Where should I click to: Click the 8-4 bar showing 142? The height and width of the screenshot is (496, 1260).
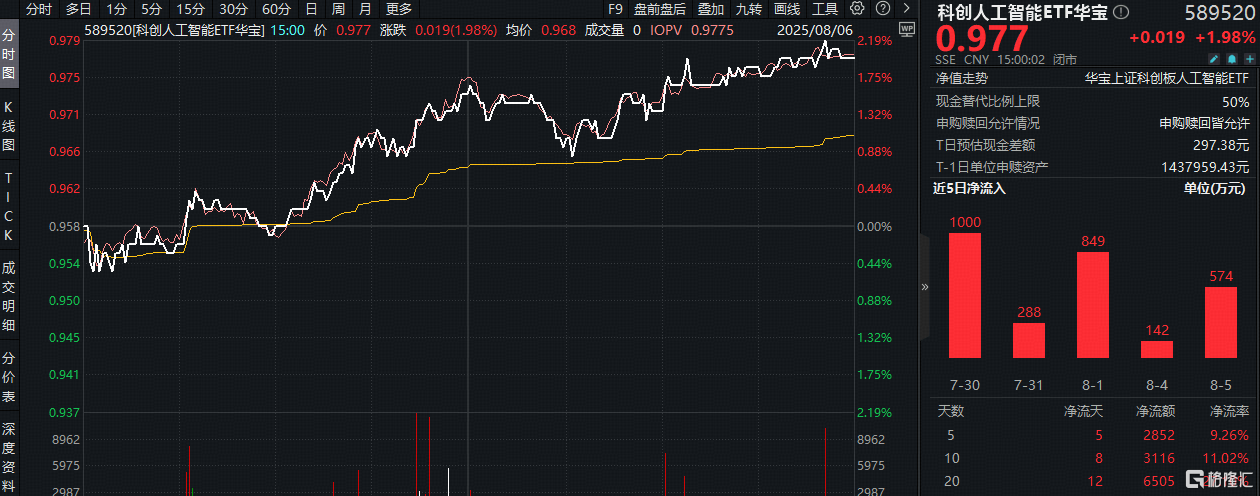pyautogui.click(x=1157, y=349)
